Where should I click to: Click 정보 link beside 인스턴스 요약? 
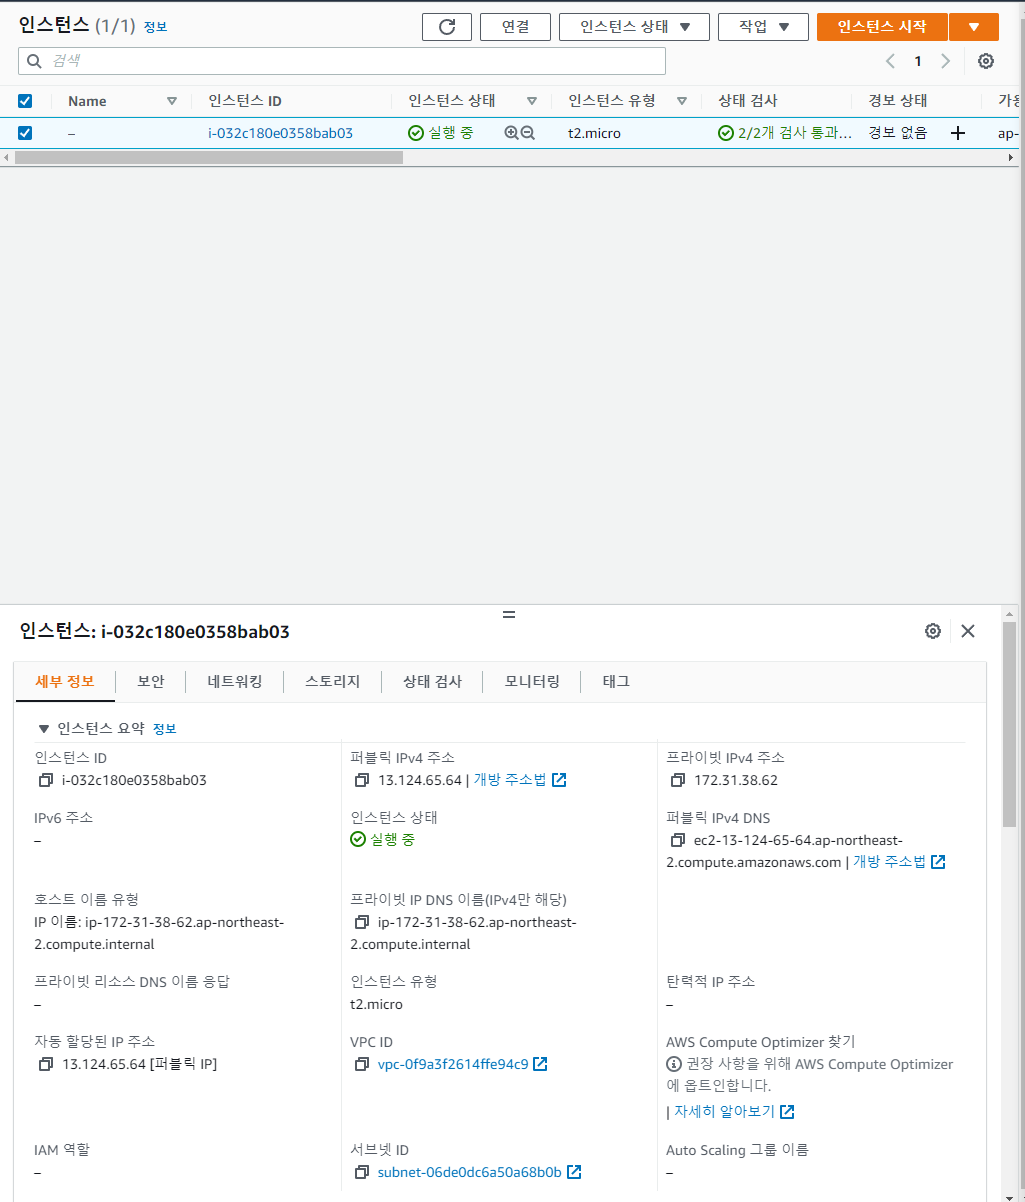coord(164,729)
